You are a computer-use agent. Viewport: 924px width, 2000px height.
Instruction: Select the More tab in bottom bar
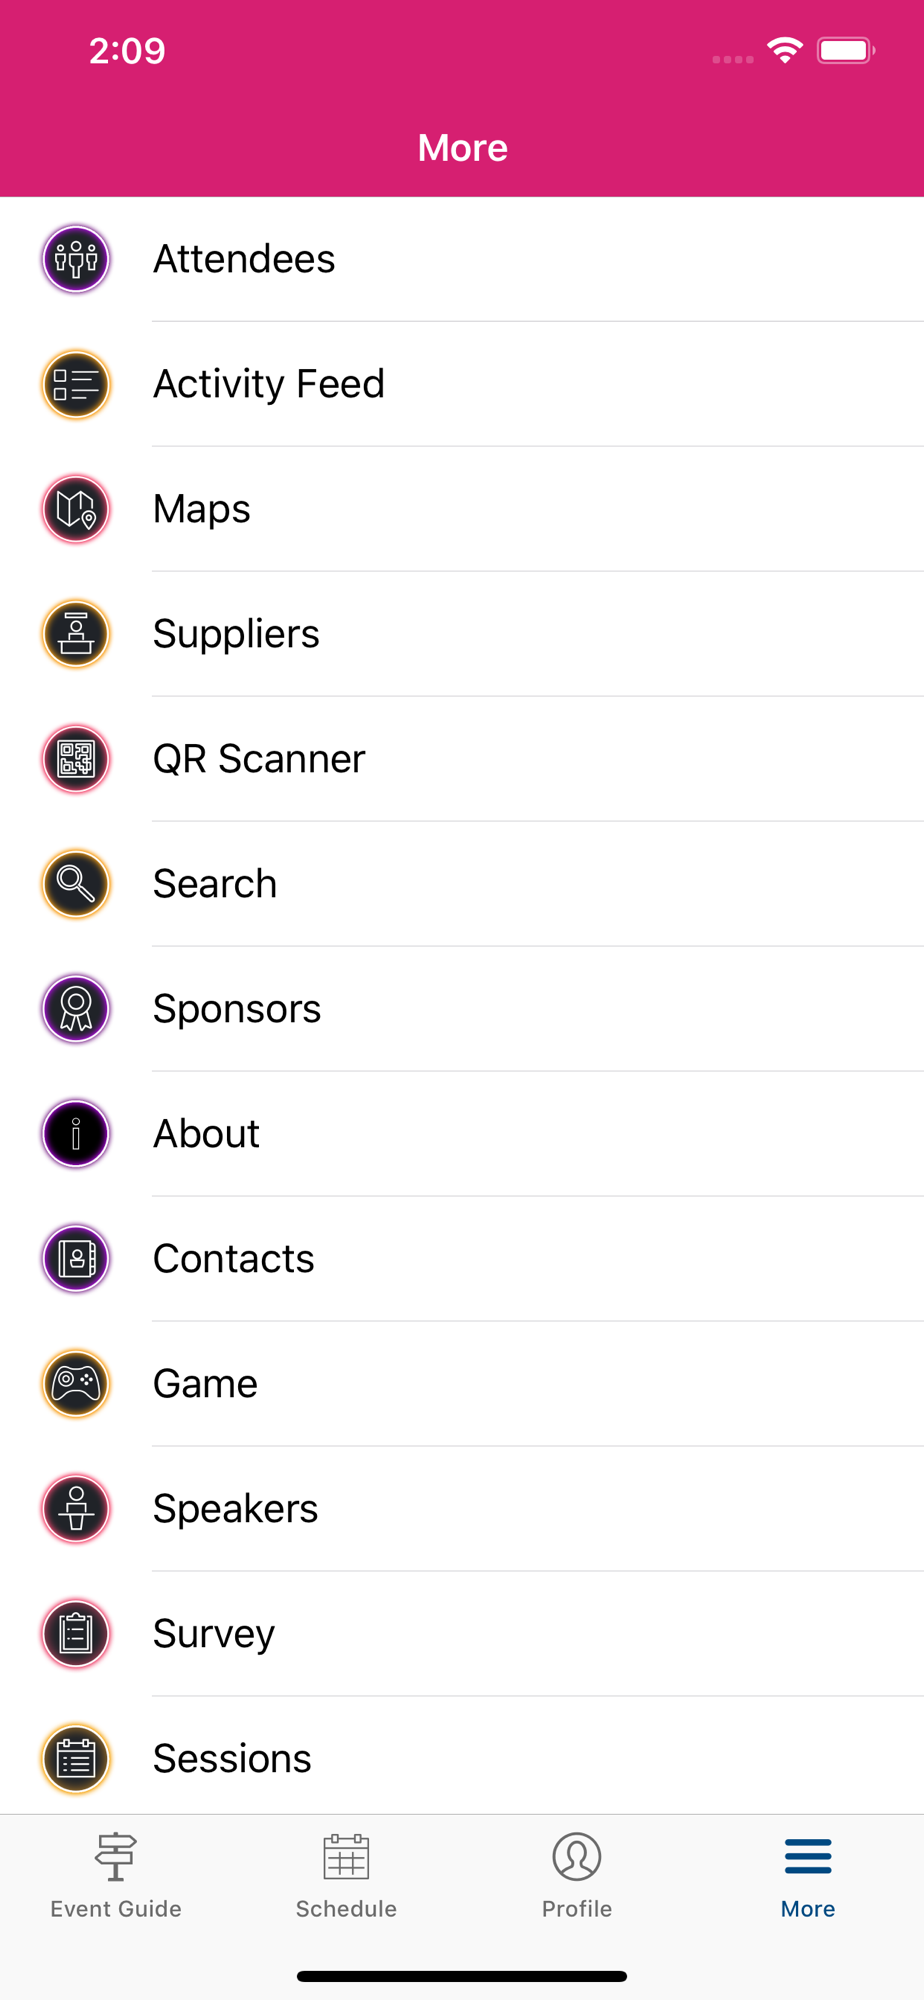pyautogui.click(x=808, y=1876)
